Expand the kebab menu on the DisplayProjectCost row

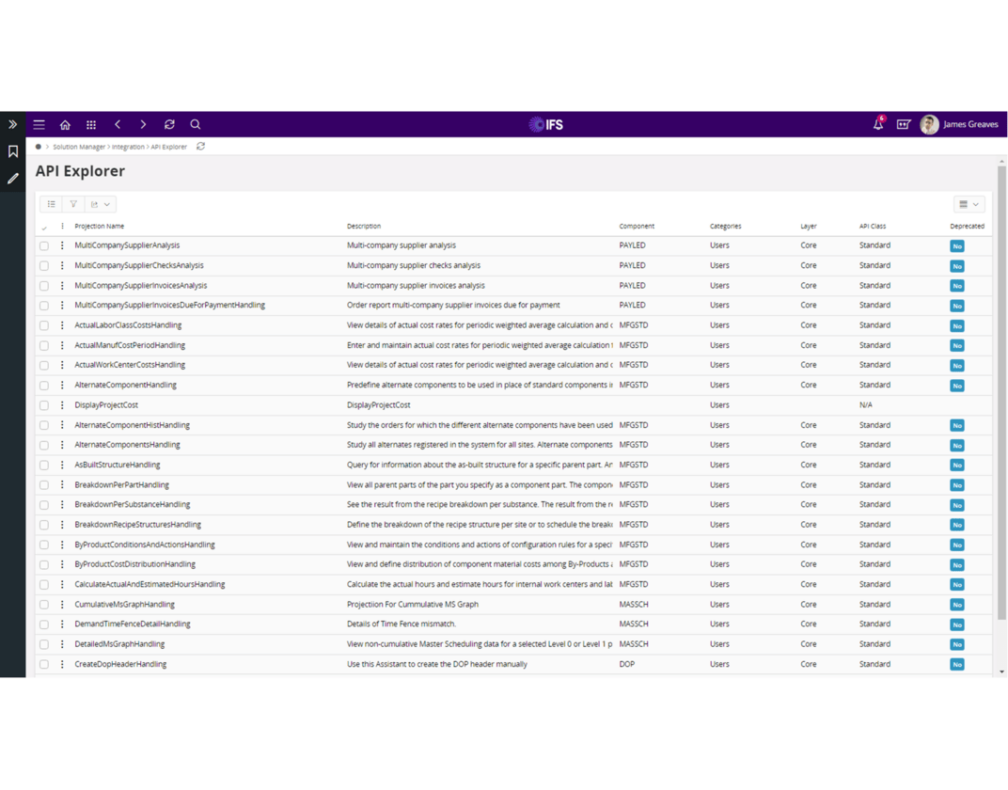tap(61, 405)
